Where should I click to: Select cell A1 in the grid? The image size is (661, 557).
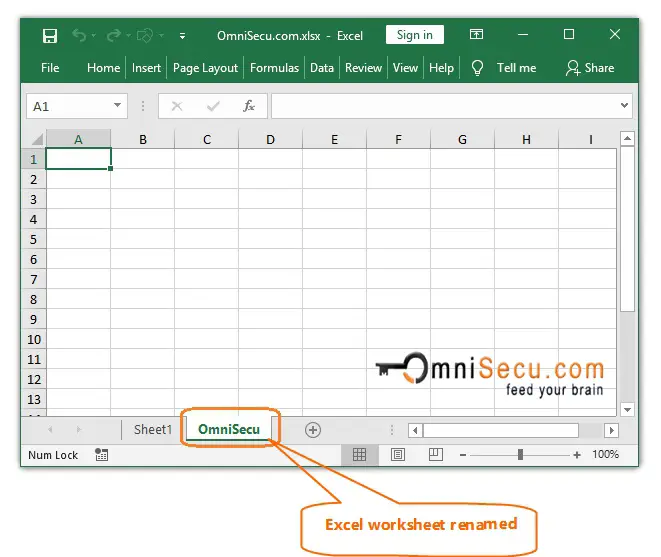[78, 159]
